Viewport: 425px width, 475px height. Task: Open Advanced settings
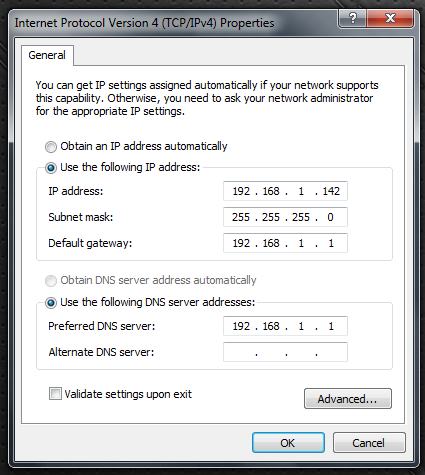[348, 399]
